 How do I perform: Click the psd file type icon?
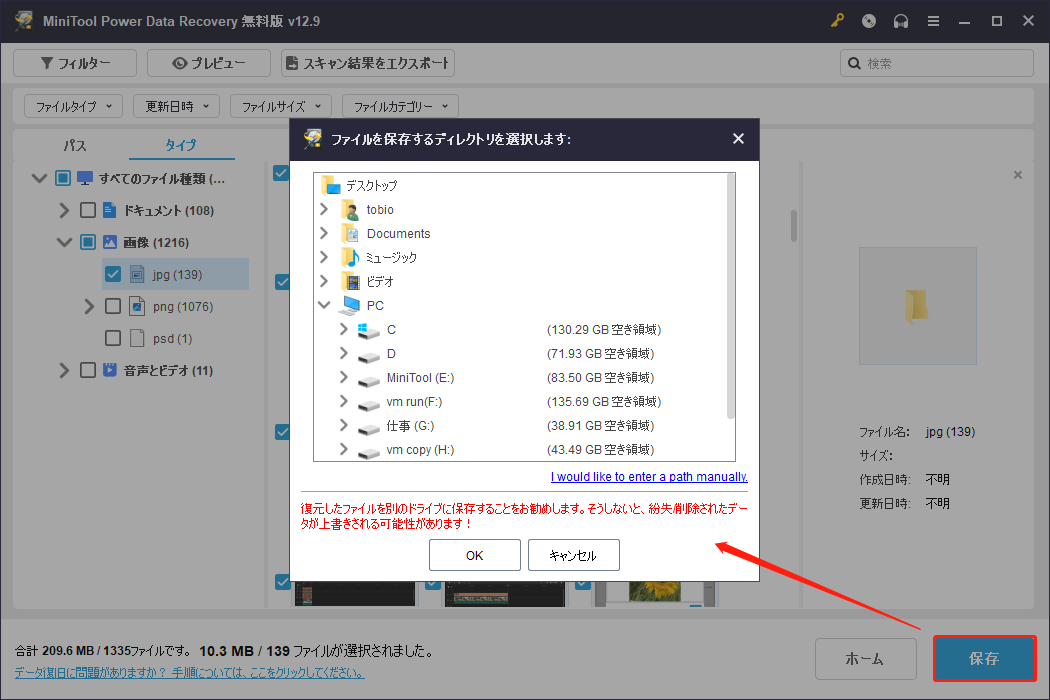137,338
